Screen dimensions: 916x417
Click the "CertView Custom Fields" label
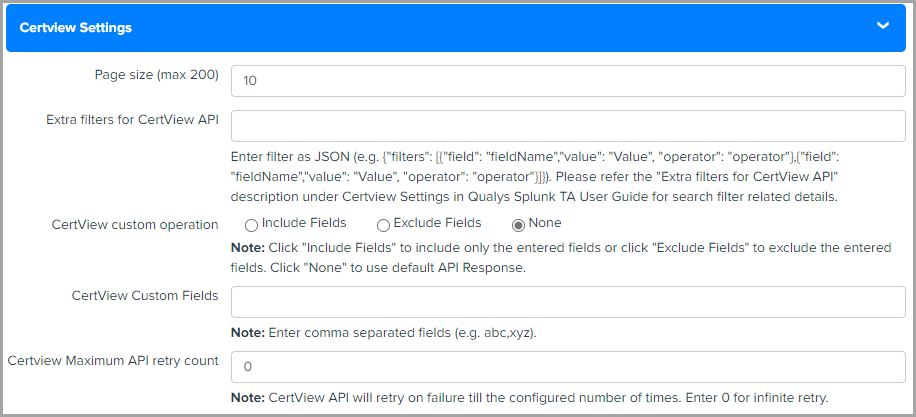coord(145,296)
